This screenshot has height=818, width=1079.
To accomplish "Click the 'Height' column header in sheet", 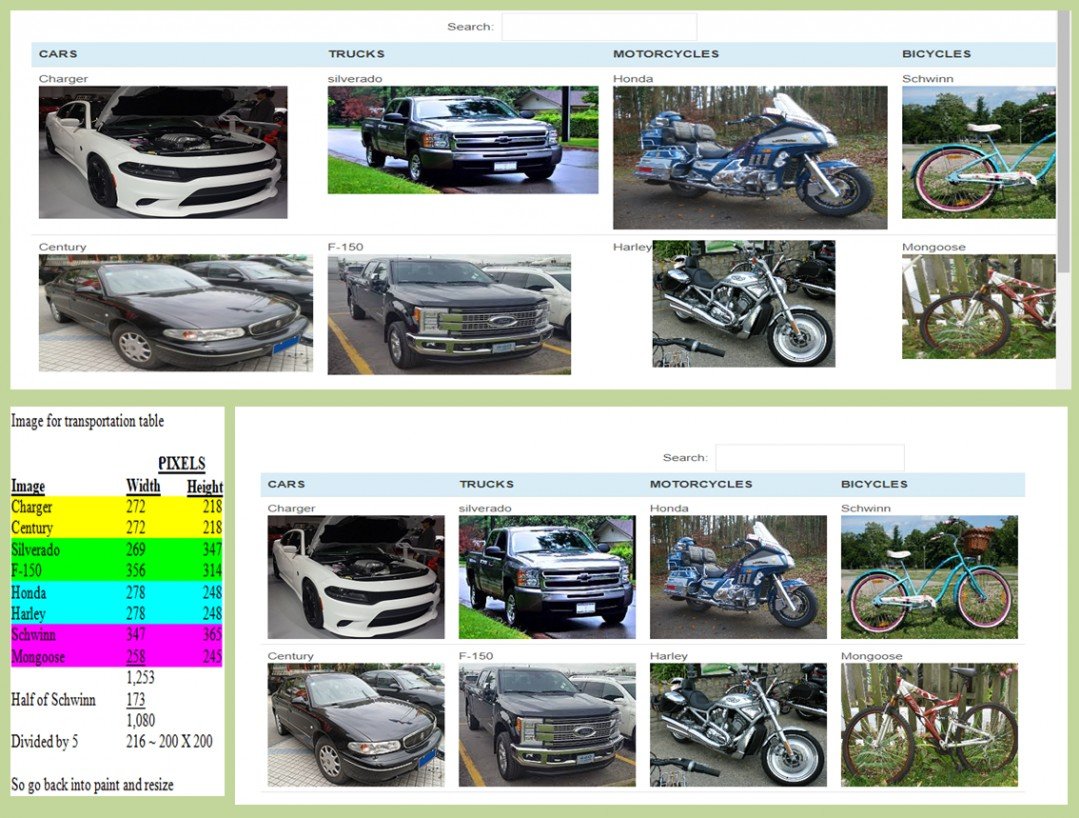I will tap(204, 486).
